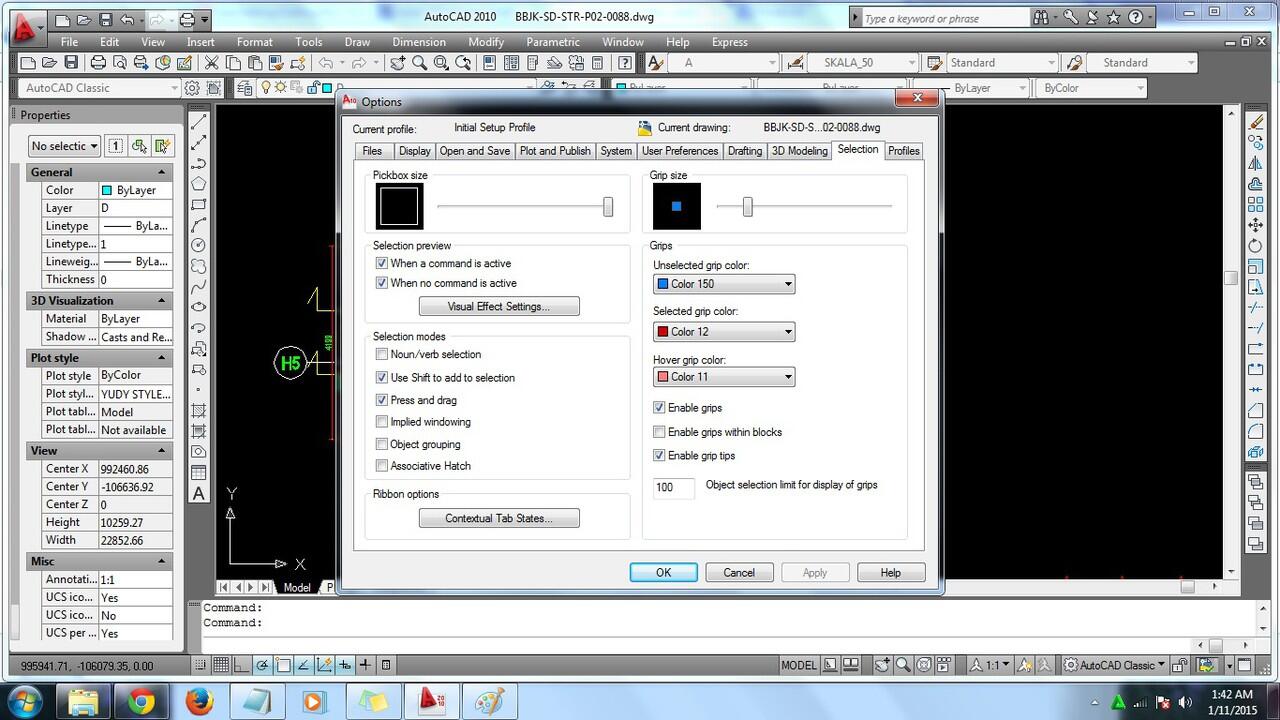Click the InfoCenter search binoculars icon
Image resolution: width=1280 pixels, height=720 pixels.
click(x=1042, y=18)
